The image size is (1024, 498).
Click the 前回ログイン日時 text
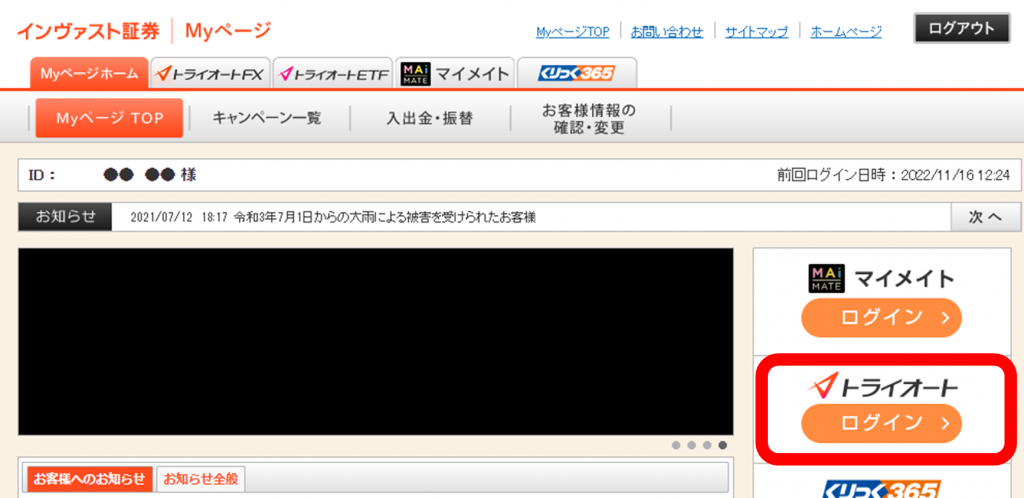[x=893, y=175]
